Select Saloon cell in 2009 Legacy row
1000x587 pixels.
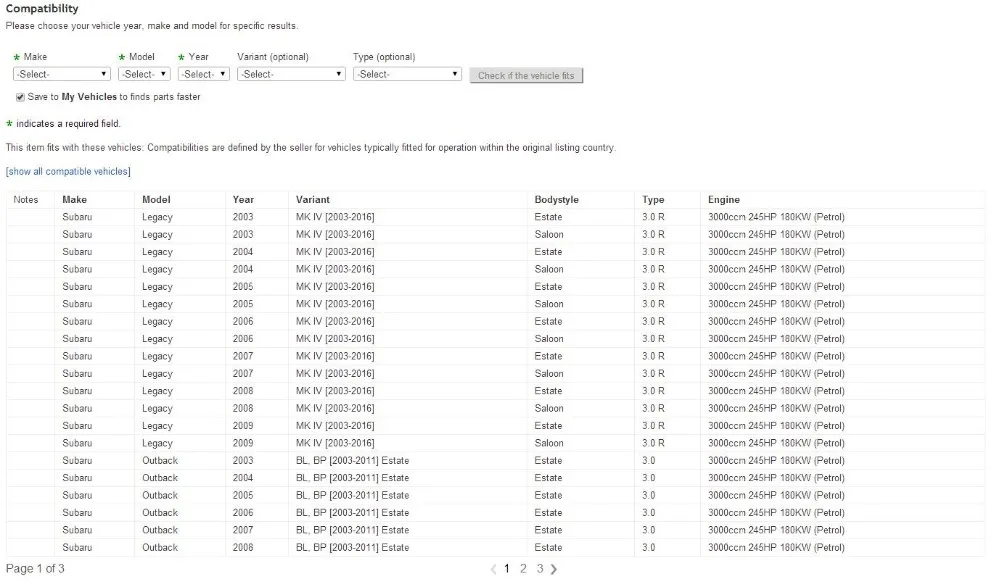pos(549,443)
